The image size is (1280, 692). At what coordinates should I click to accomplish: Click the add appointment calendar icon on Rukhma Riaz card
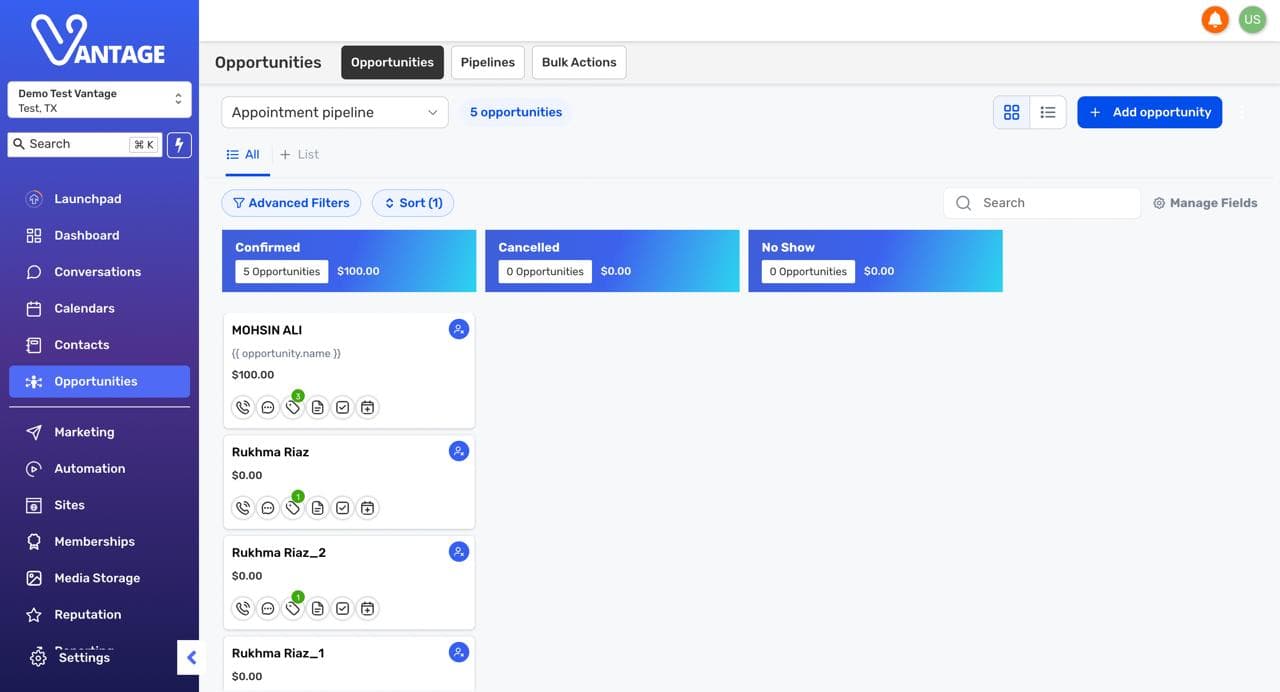tap(368, 508)
